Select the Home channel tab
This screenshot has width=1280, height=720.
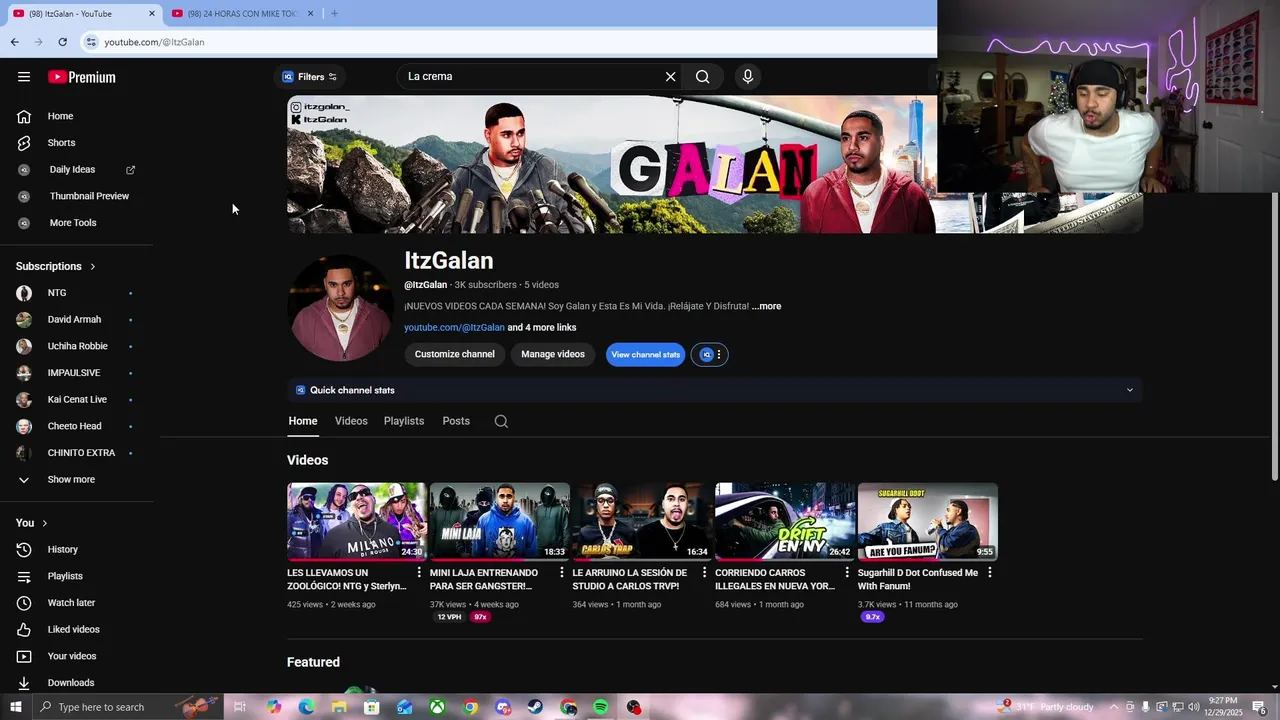(x=303, y=421)
